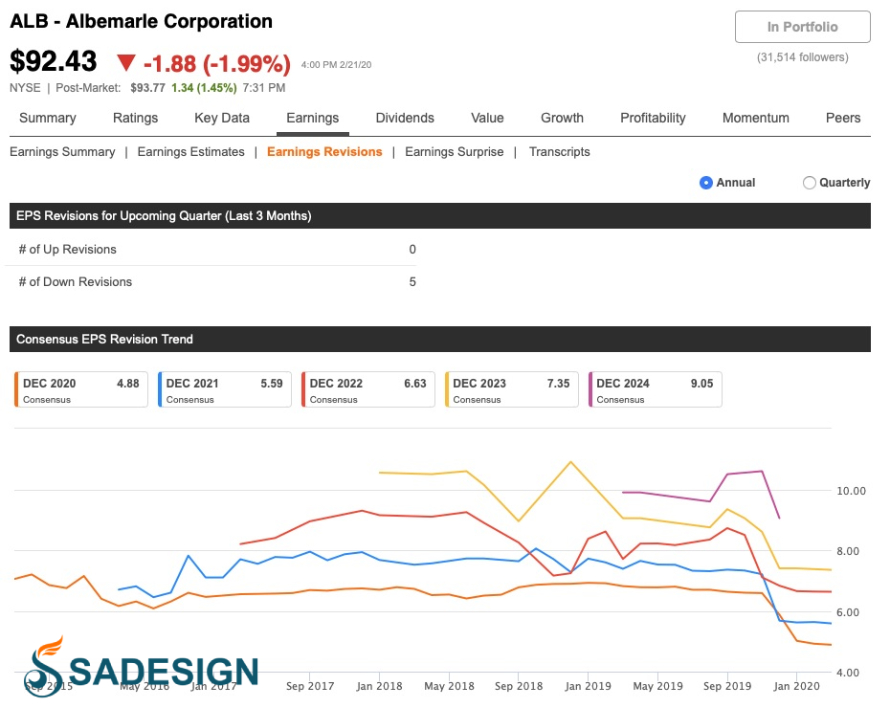Click the 8.00 y-axis label
890x708 pixels.
[848, 551]
